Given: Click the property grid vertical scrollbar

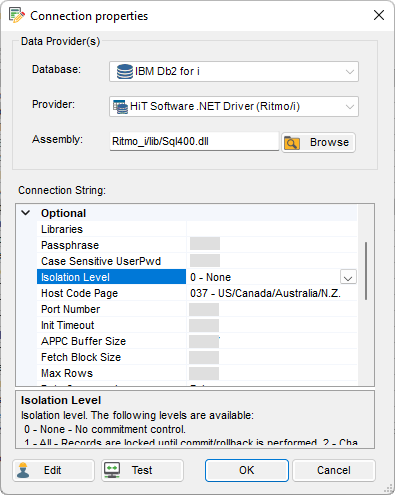Looking at the screenshot, I should click(366, 271).
